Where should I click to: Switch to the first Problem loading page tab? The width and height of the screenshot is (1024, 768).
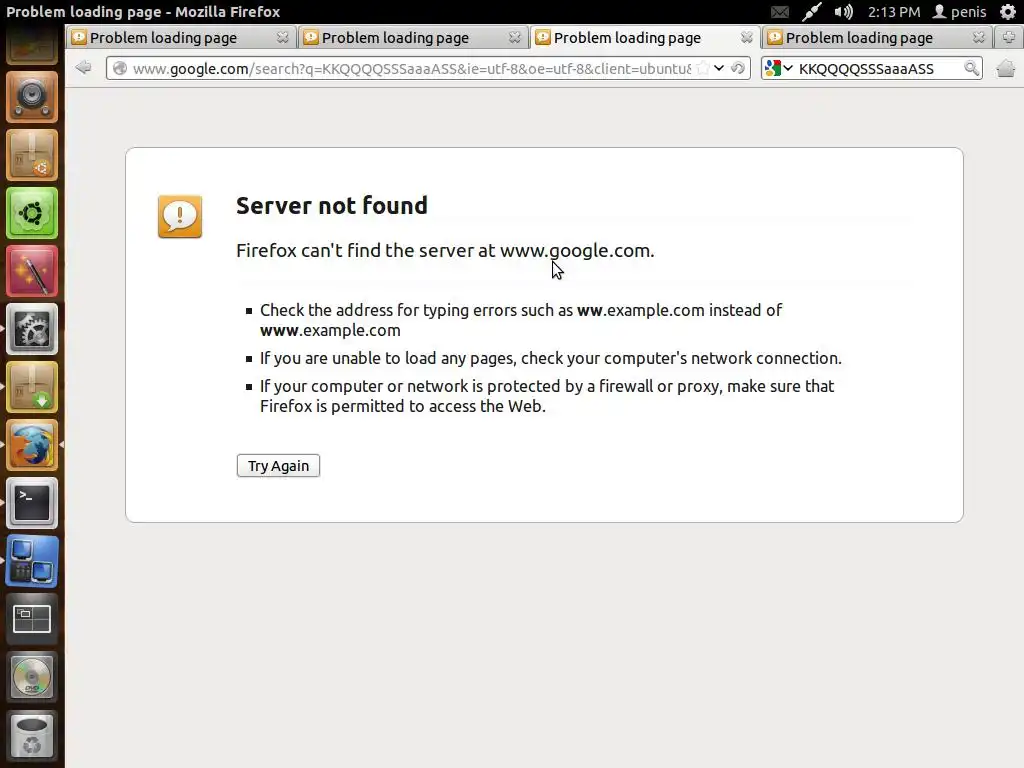point(180,37)
